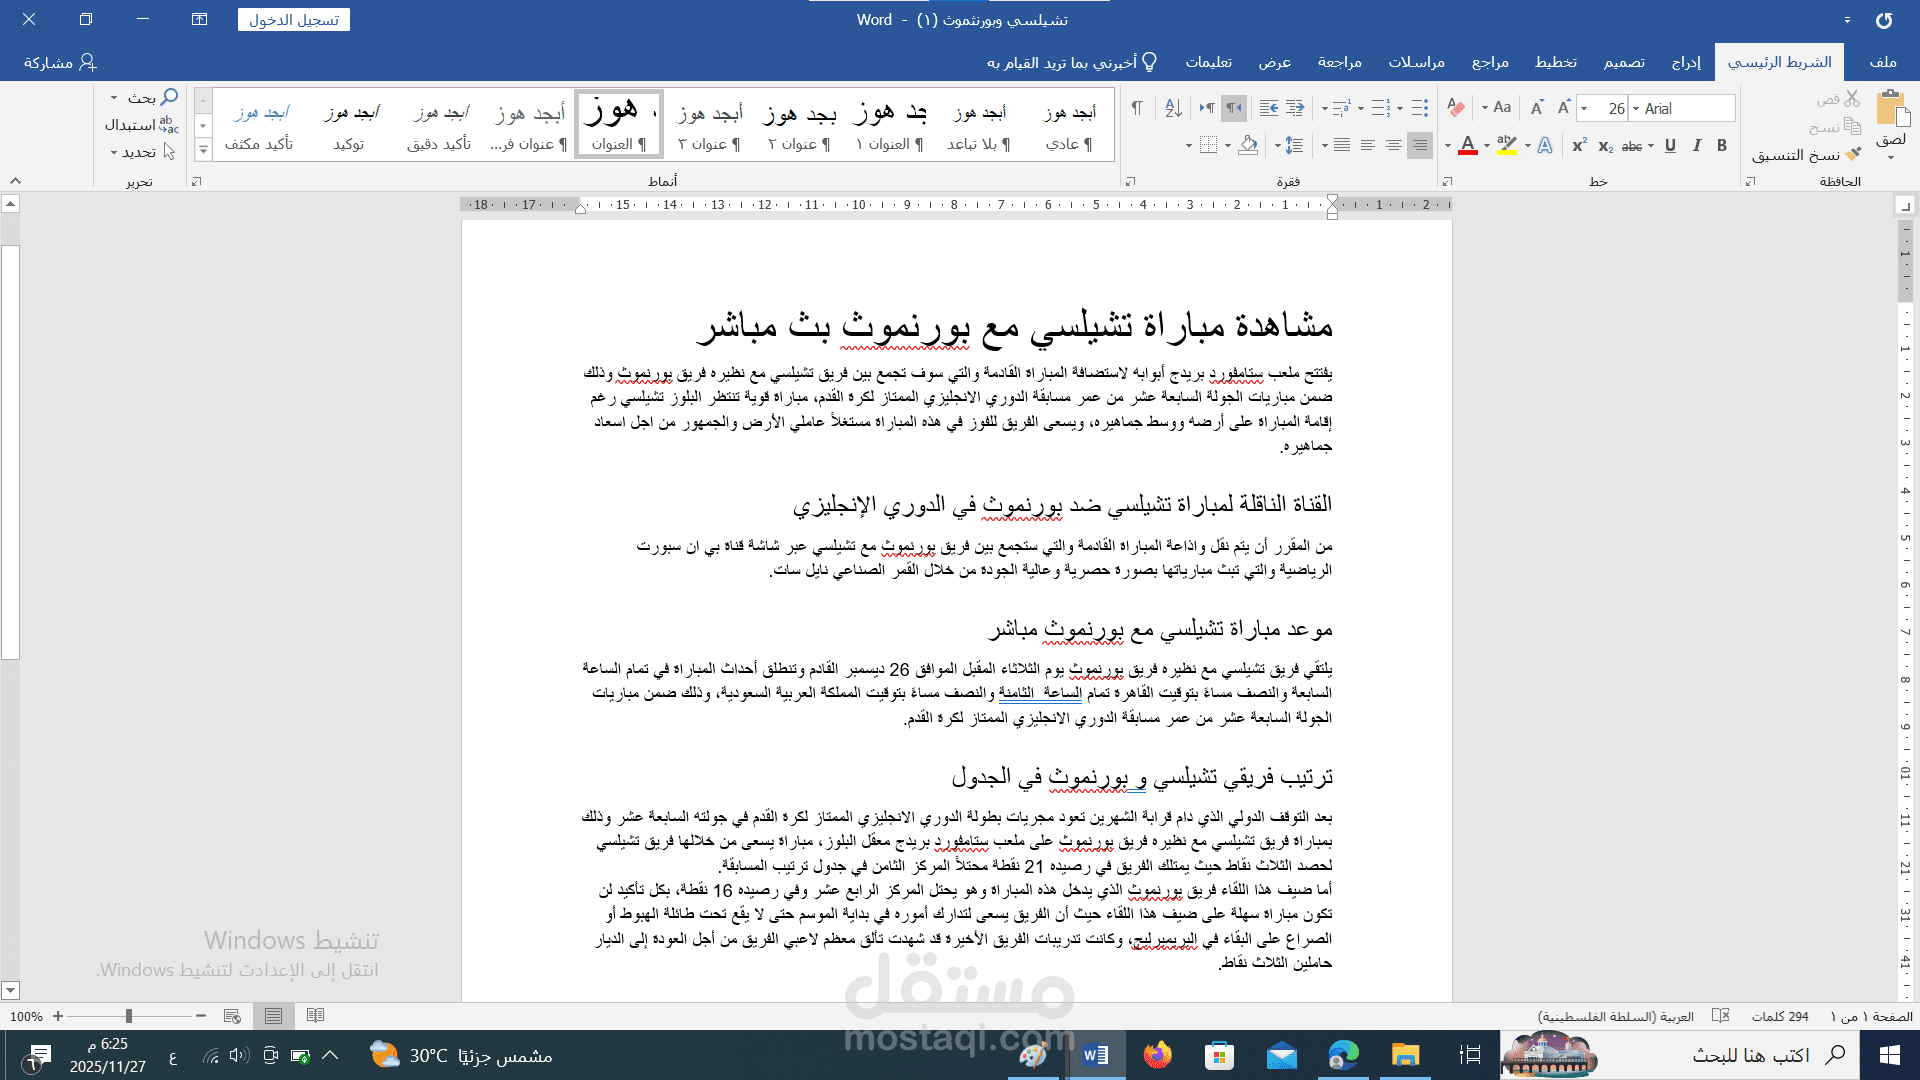Image resolution: width=1920 pixels, height=1080 pixels.
Task: Switch to the عرض (View) tab
Action: 1275,62
